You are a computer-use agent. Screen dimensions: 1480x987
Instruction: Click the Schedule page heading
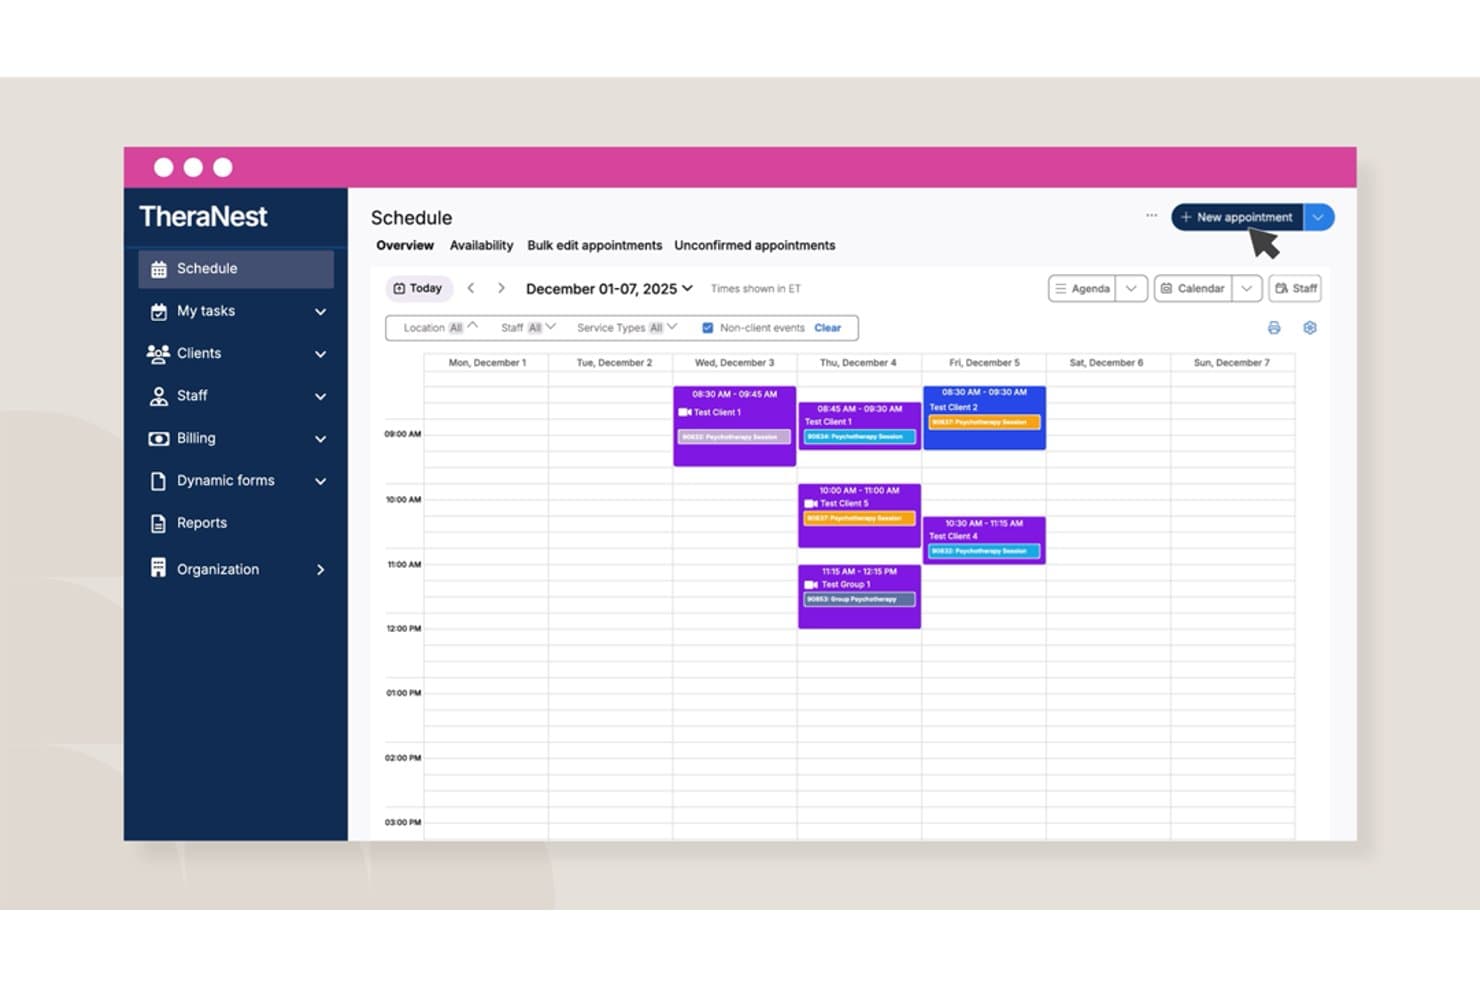point(412,218)
